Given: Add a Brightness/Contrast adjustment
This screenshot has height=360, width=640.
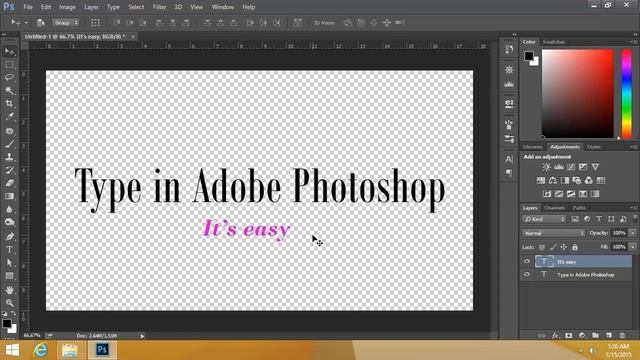Looking at the screenshot, I should tap(546, 167).
